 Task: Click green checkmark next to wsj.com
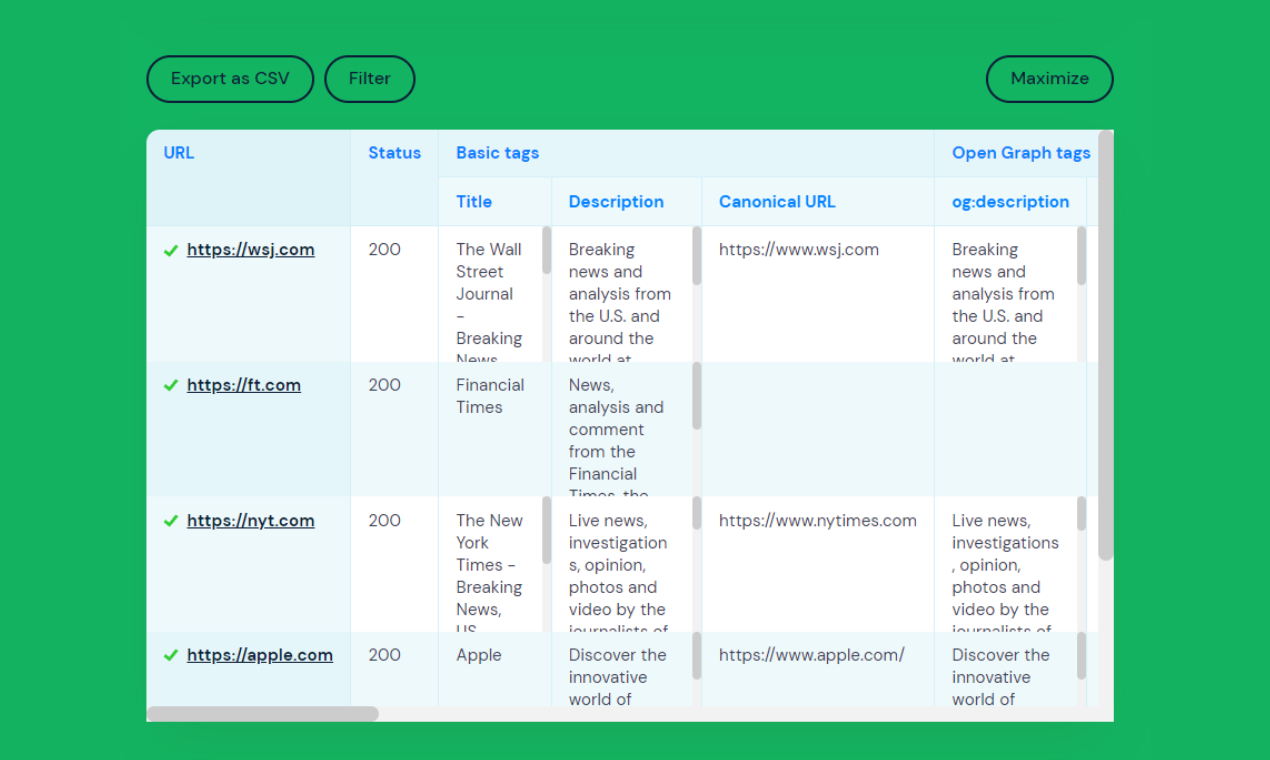tap(171, 251)
